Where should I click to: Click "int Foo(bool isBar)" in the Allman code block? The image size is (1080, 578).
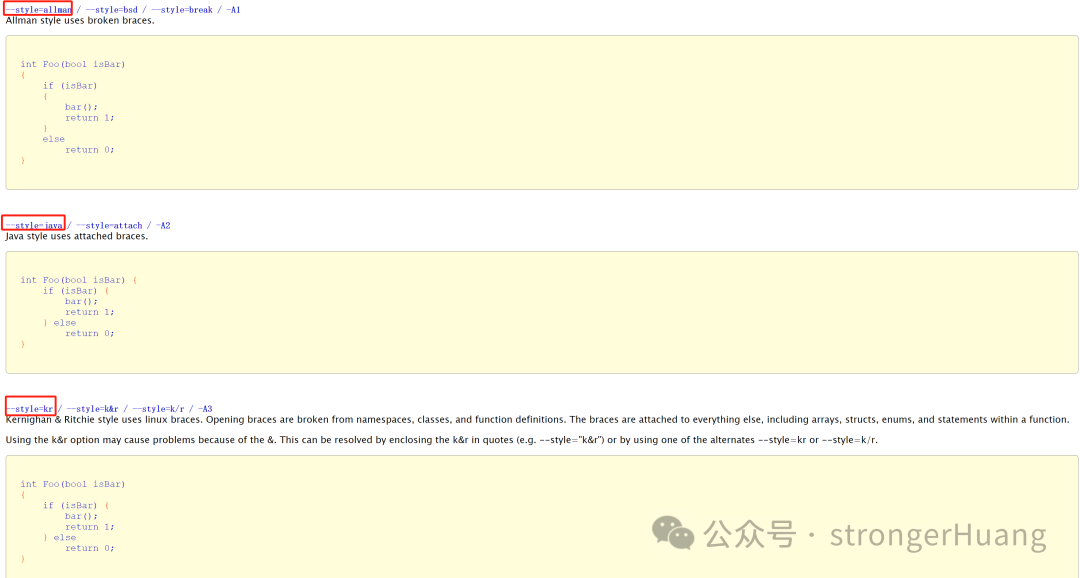(72, 64)
